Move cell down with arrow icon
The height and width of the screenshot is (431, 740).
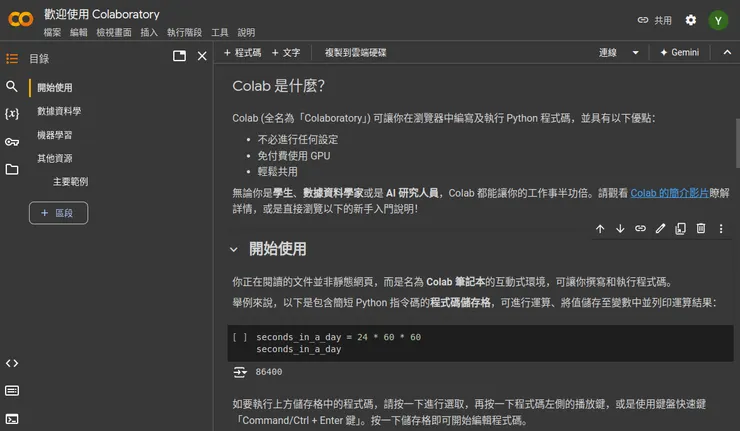[620, 229]
